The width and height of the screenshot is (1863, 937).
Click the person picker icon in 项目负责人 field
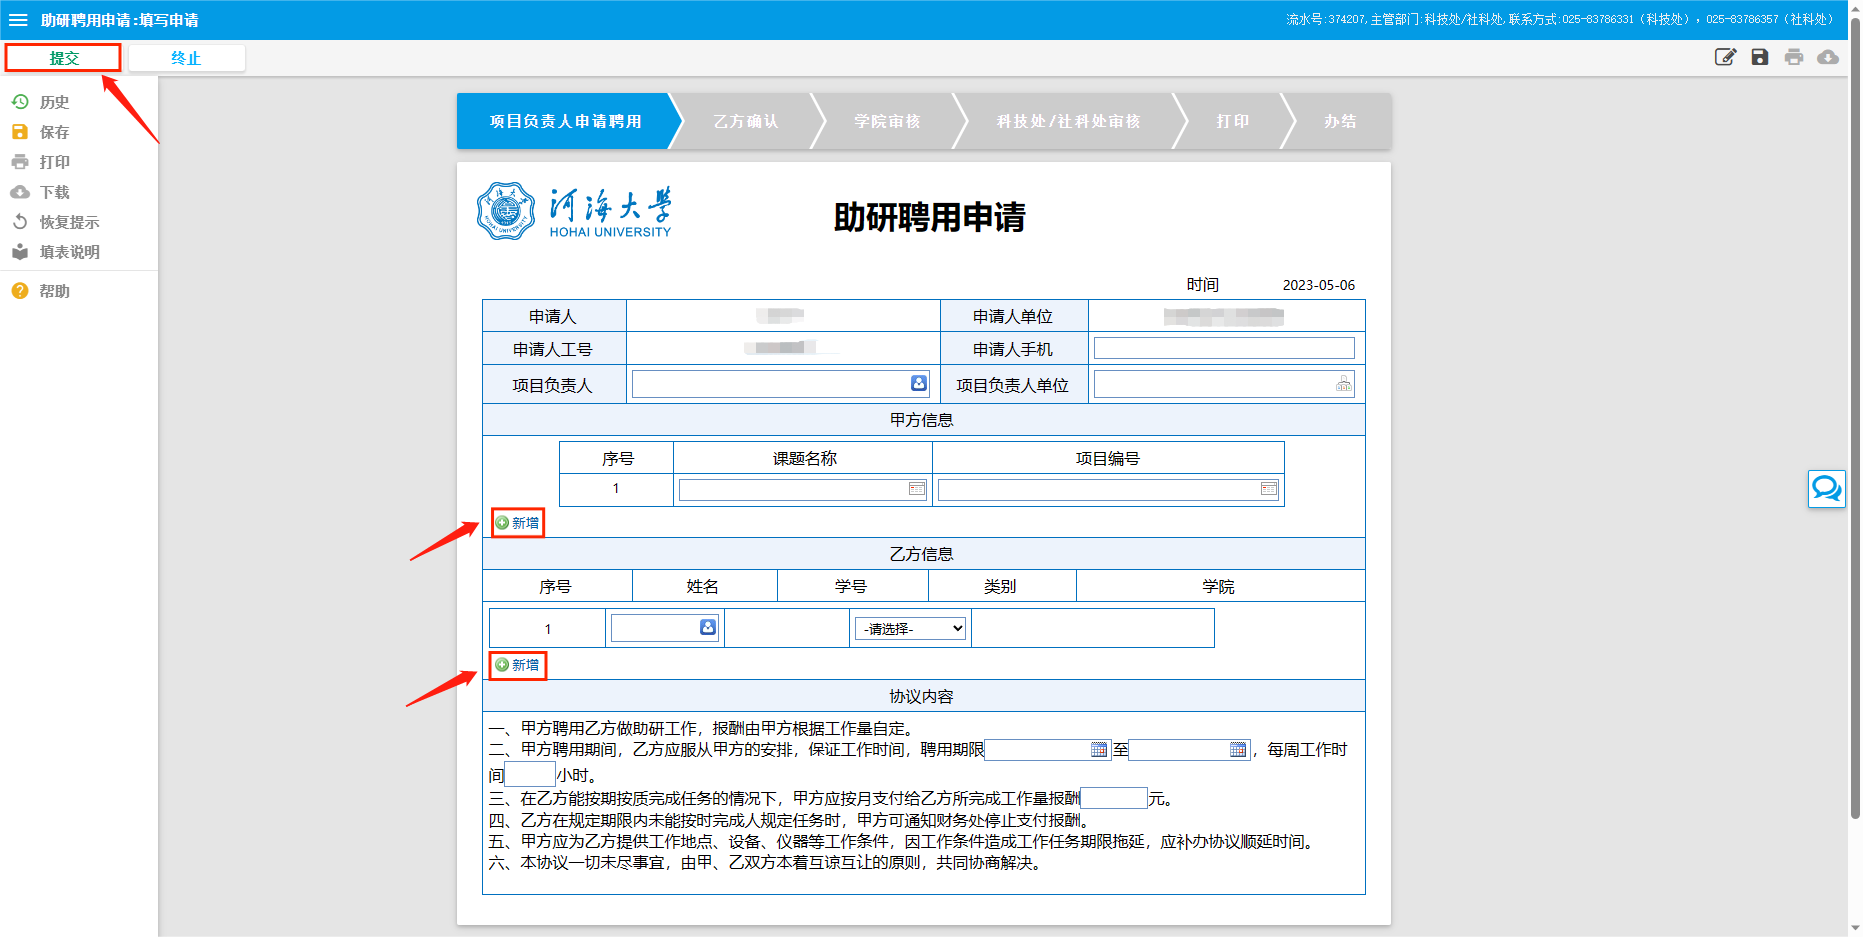coord(918,383)
